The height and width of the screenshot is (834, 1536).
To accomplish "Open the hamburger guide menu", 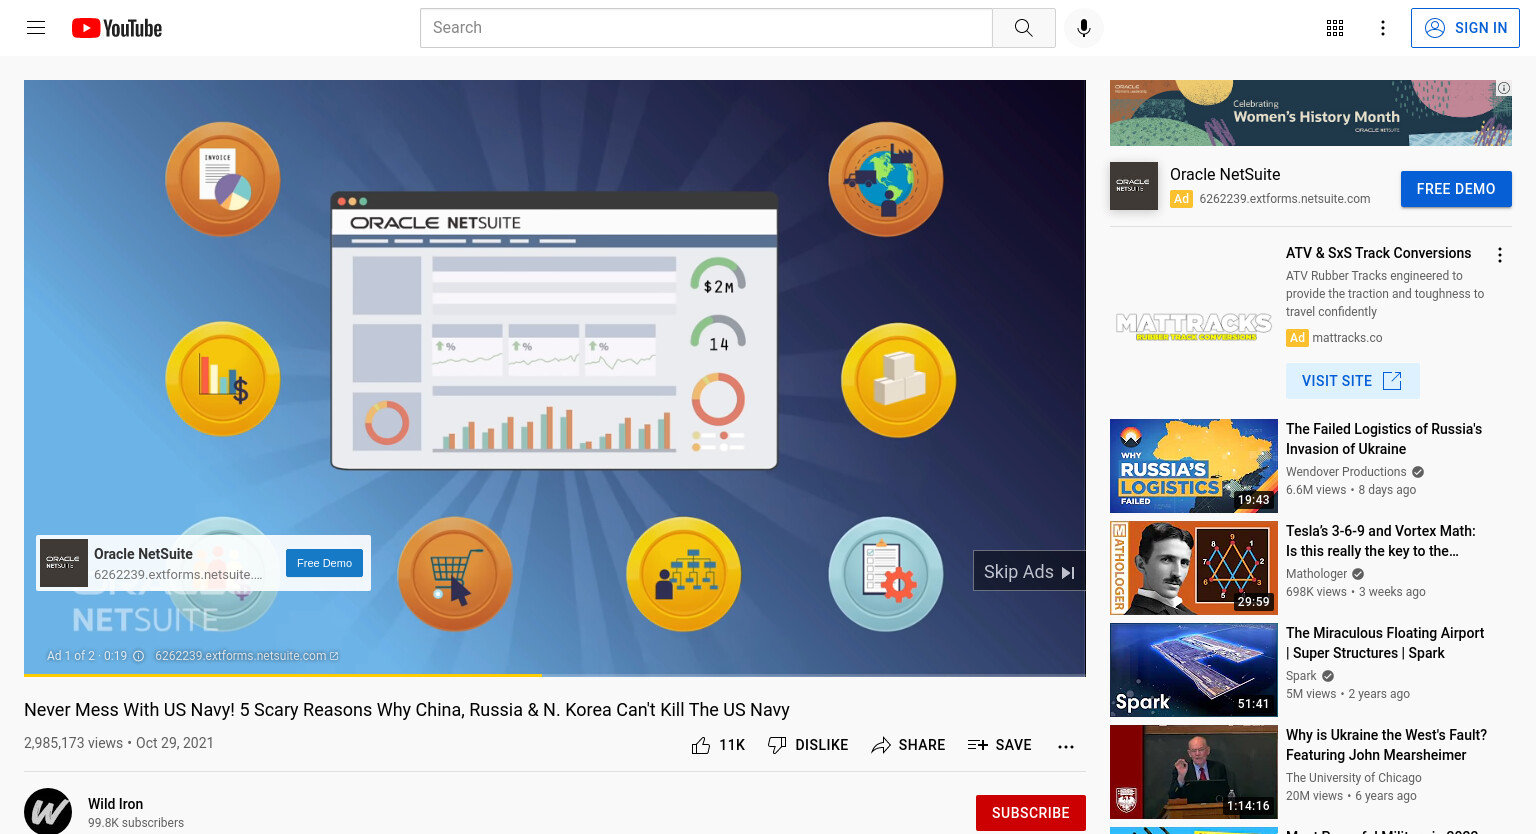I will 36,28.
